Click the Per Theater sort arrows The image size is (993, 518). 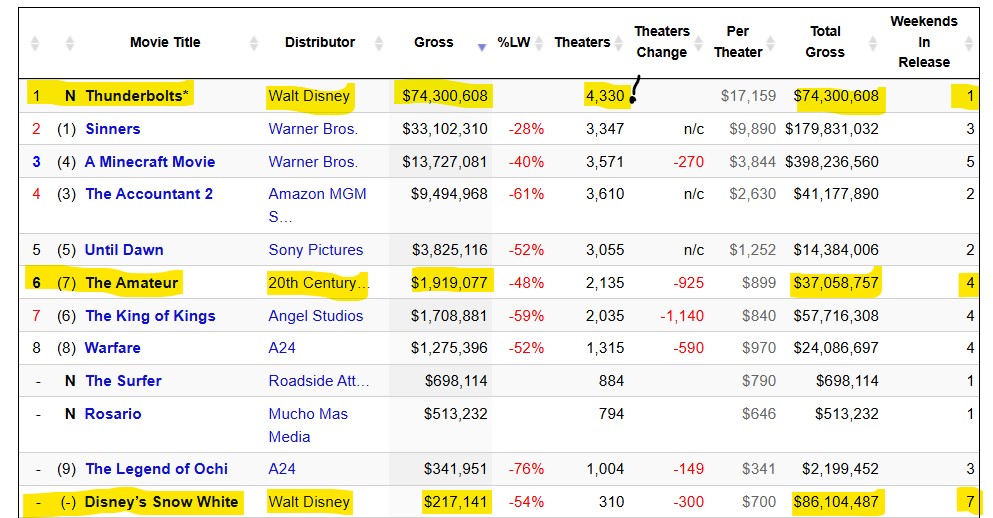coord(771,43)
